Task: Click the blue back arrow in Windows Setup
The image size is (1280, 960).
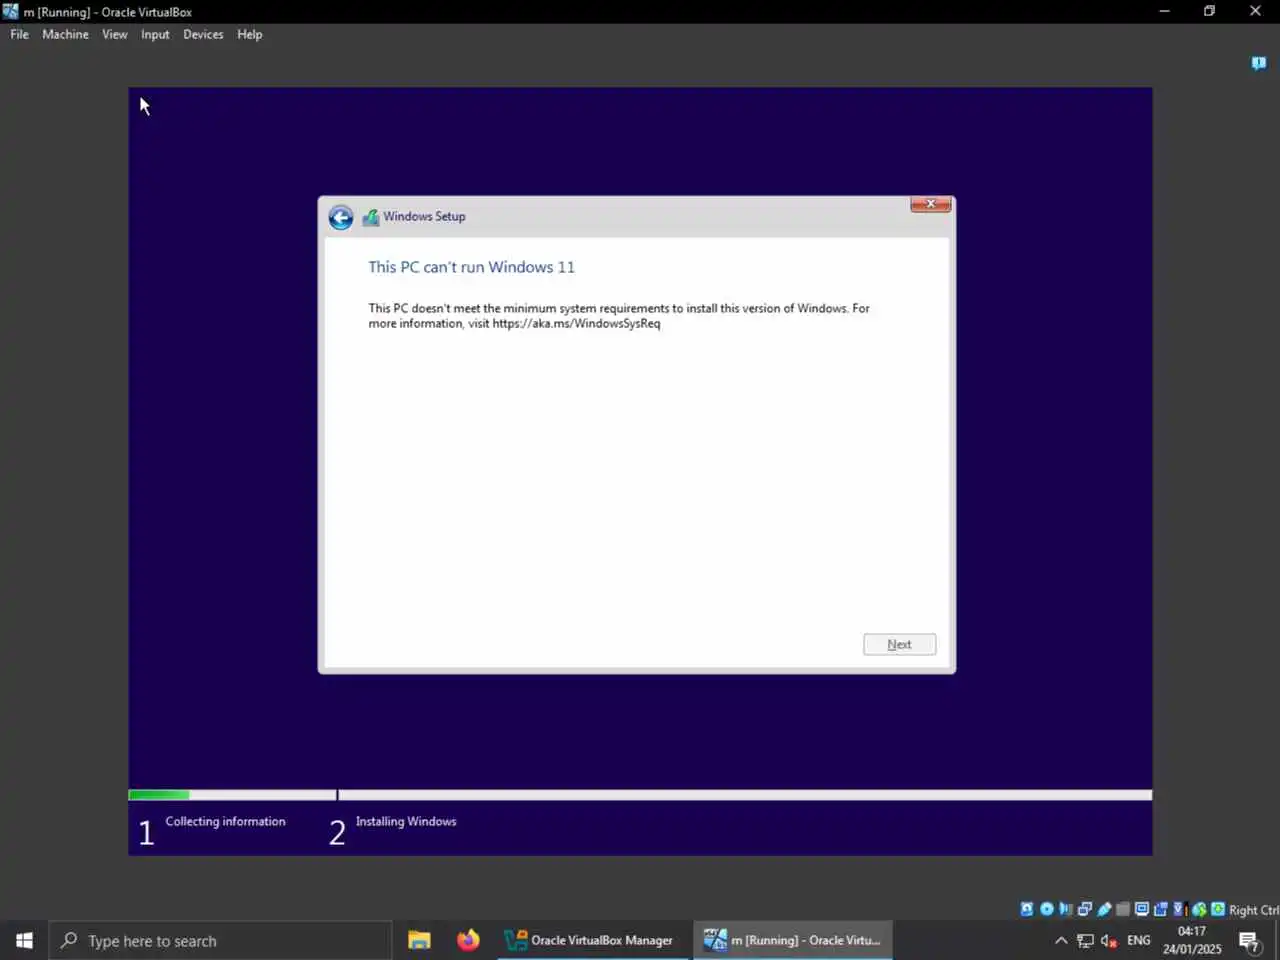Action: (x=341, y=217)
